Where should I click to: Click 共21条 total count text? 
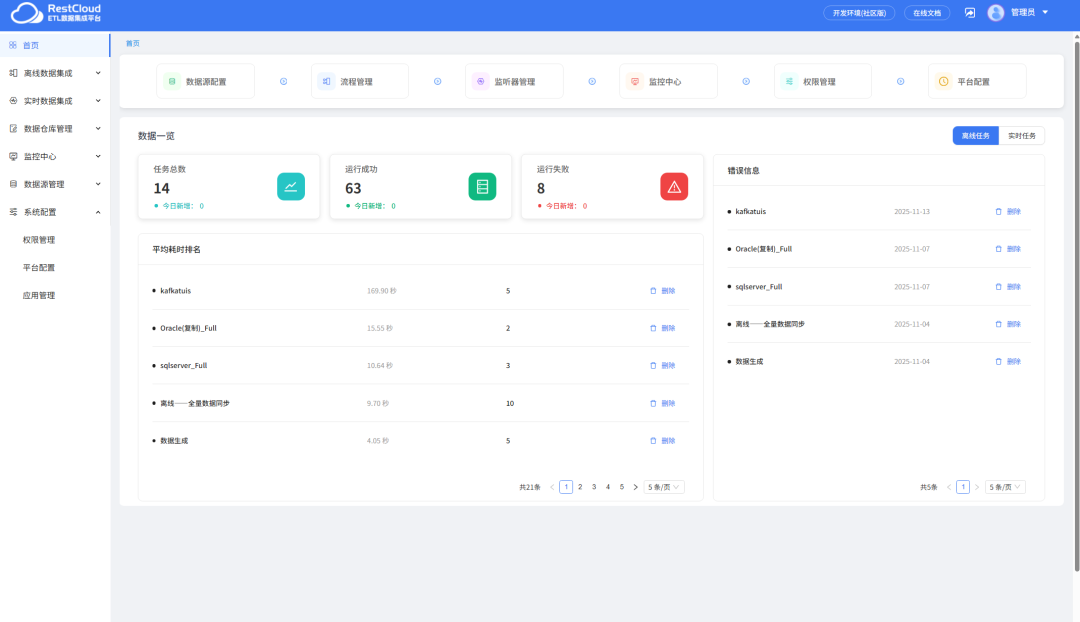[x=530, y=487]
